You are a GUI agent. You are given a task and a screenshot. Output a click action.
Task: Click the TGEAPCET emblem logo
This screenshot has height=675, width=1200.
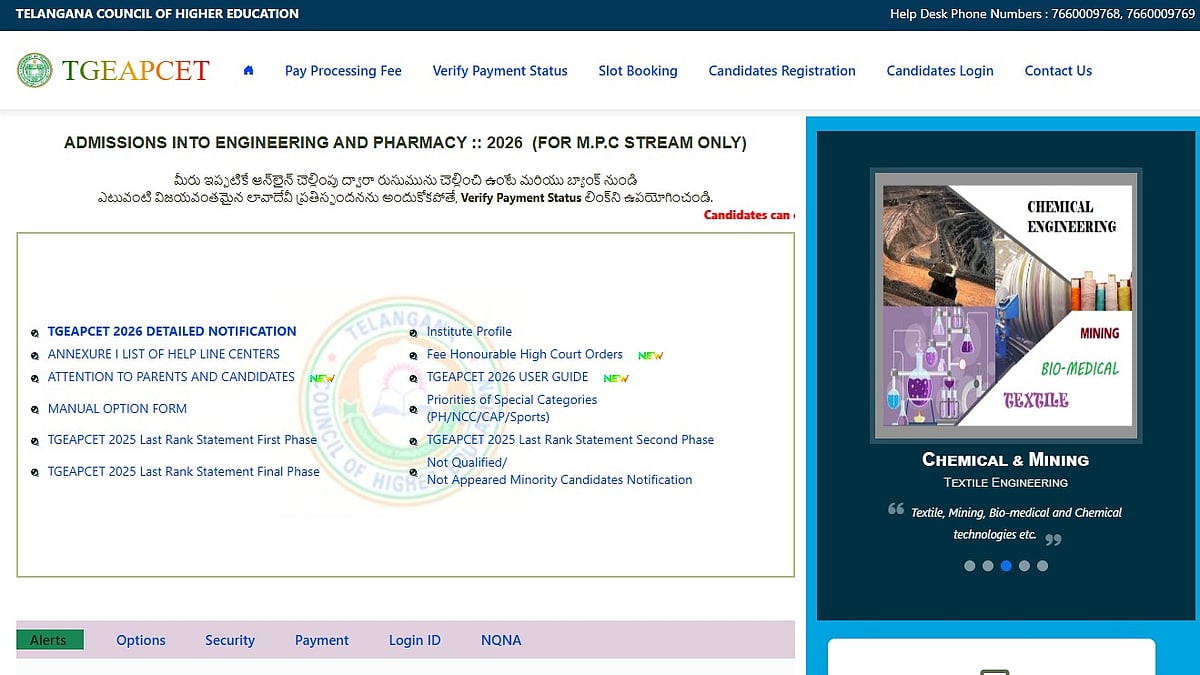[35, 70]
